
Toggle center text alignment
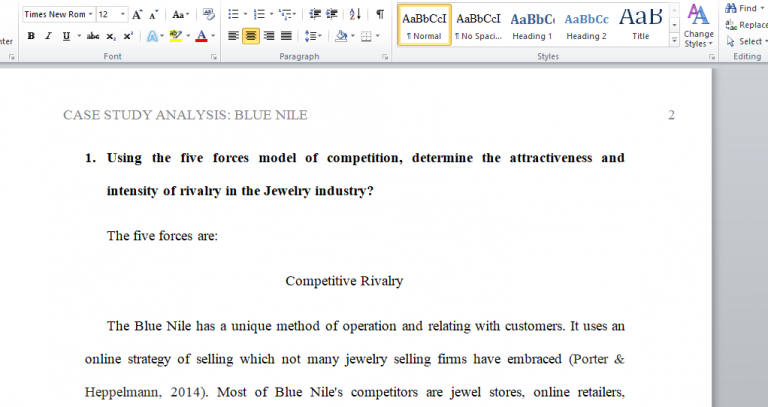[251, 36]
